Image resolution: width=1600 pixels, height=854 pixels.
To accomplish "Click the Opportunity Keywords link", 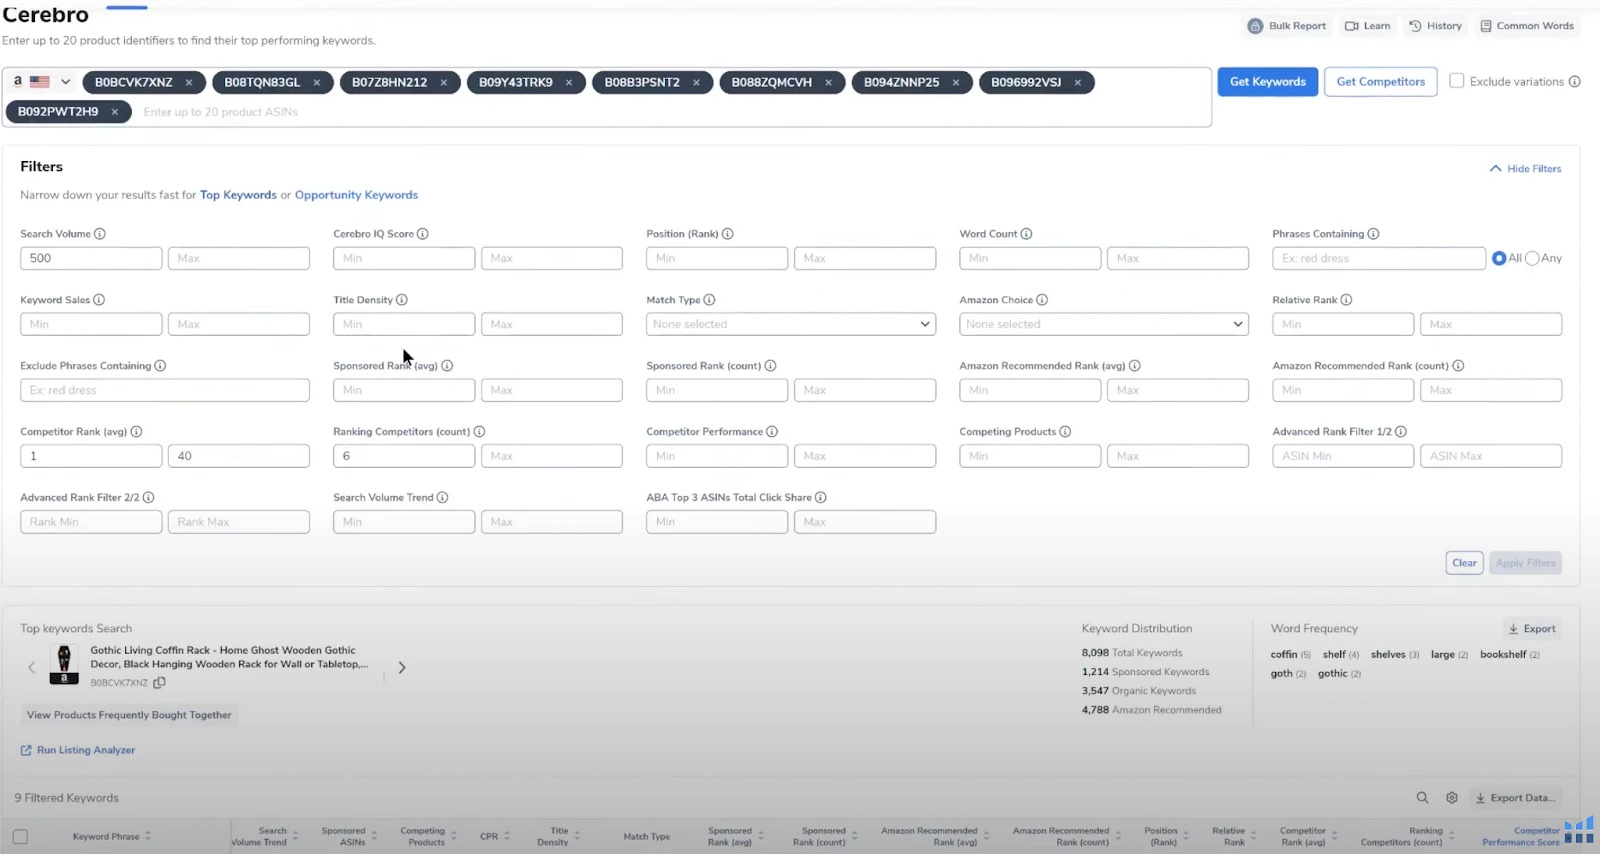I will 356,195.
